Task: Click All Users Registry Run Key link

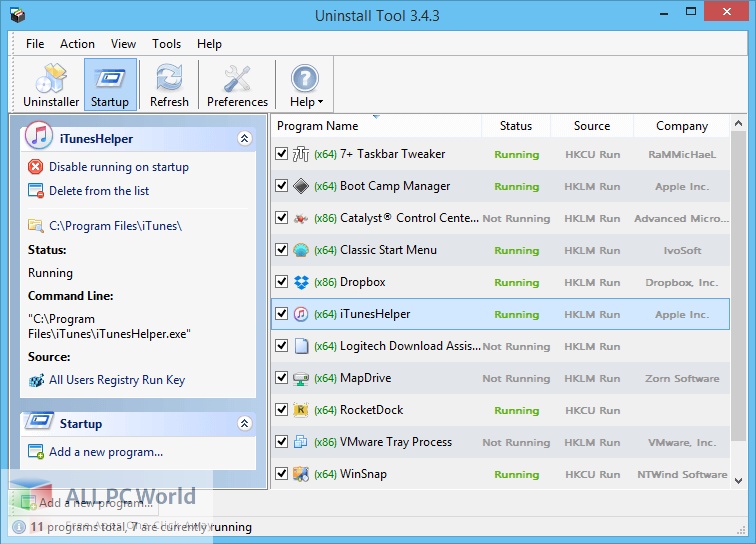Action: [x=117, y=380]
